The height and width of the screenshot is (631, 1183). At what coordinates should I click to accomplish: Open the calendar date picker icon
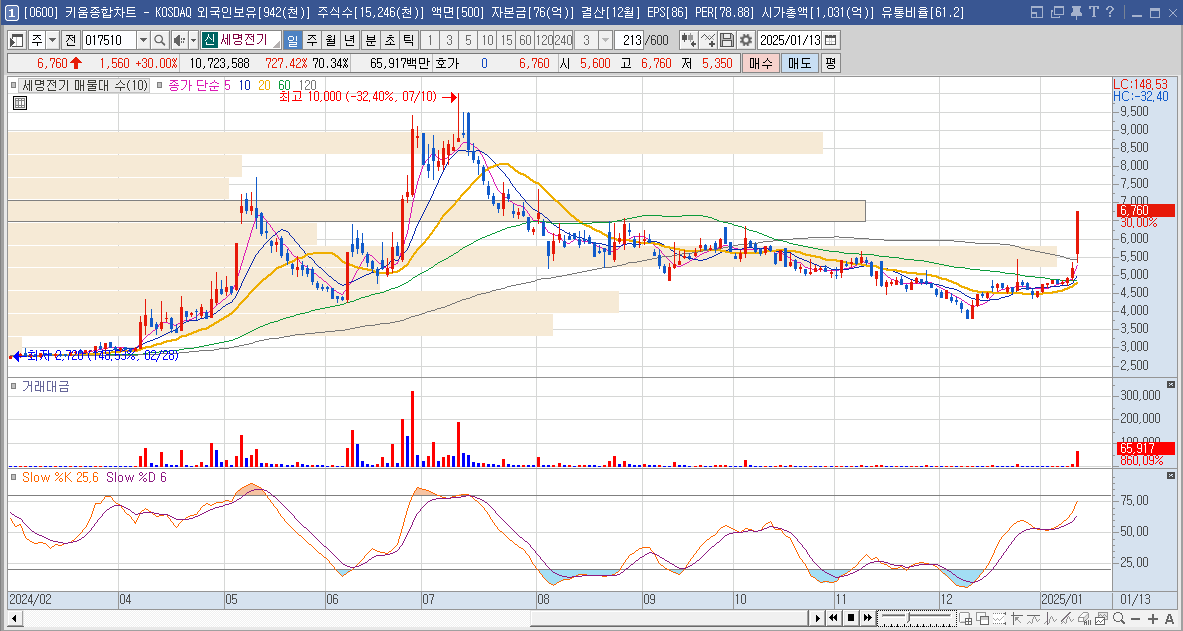(831, 40)
